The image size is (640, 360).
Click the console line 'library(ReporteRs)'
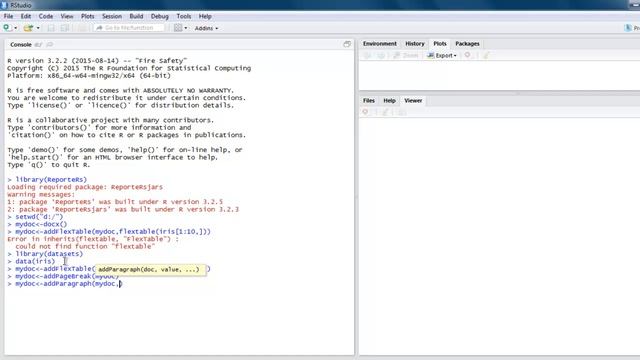tap(51, 180)
